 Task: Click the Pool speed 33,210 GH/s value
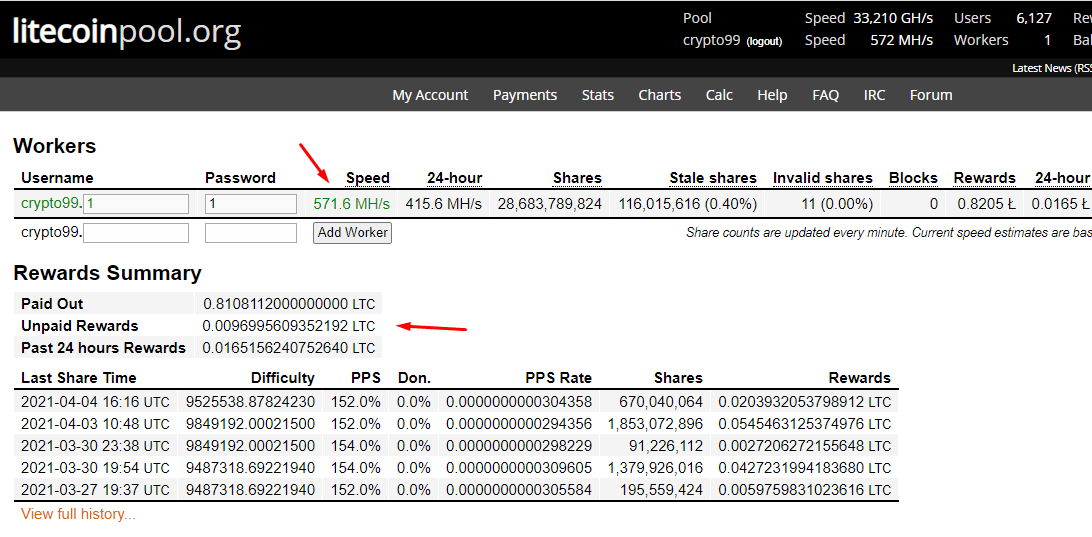894,18
